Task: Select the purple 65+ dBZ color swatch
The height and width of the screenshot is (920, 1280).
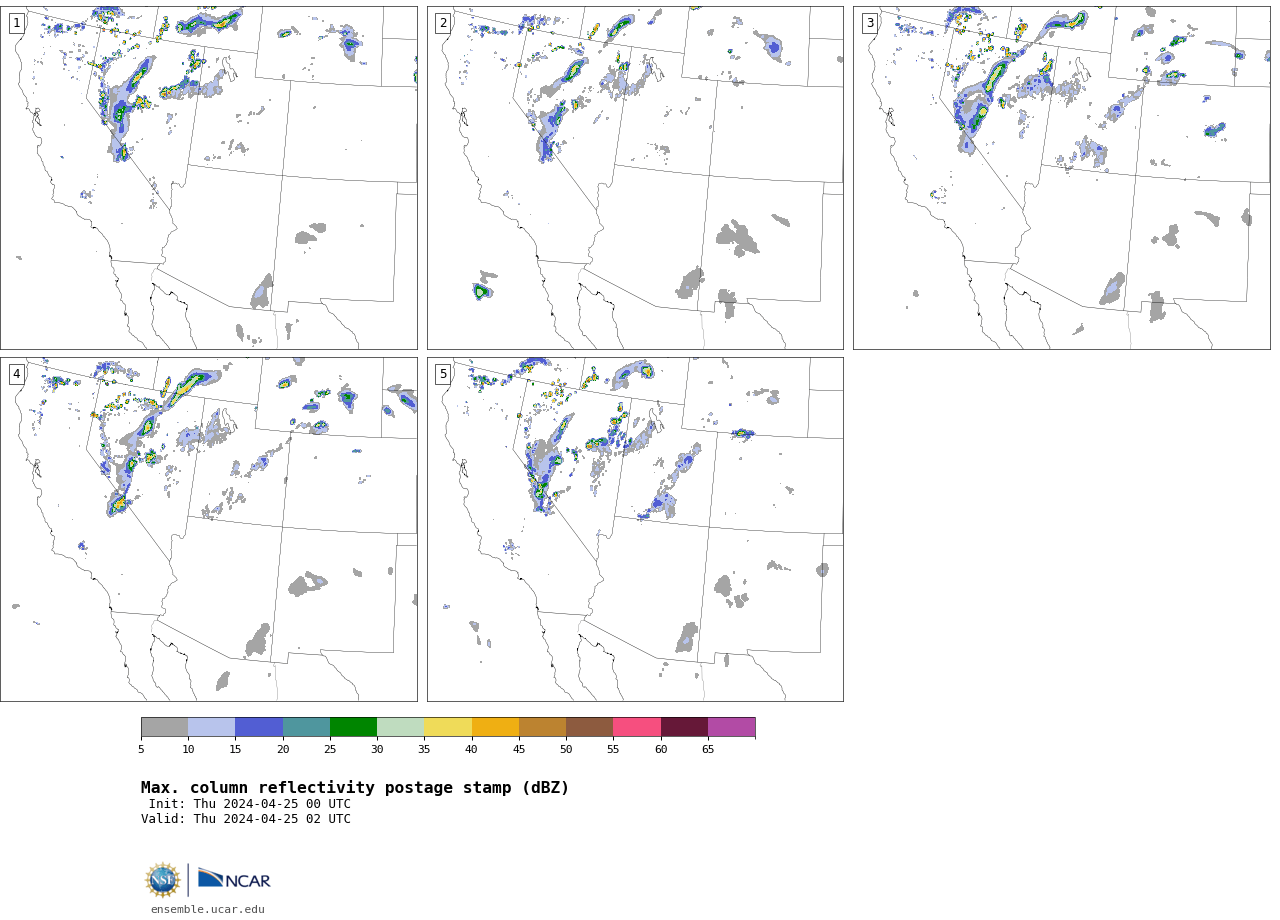Action: pyautogui.click(x=732, y=727)
